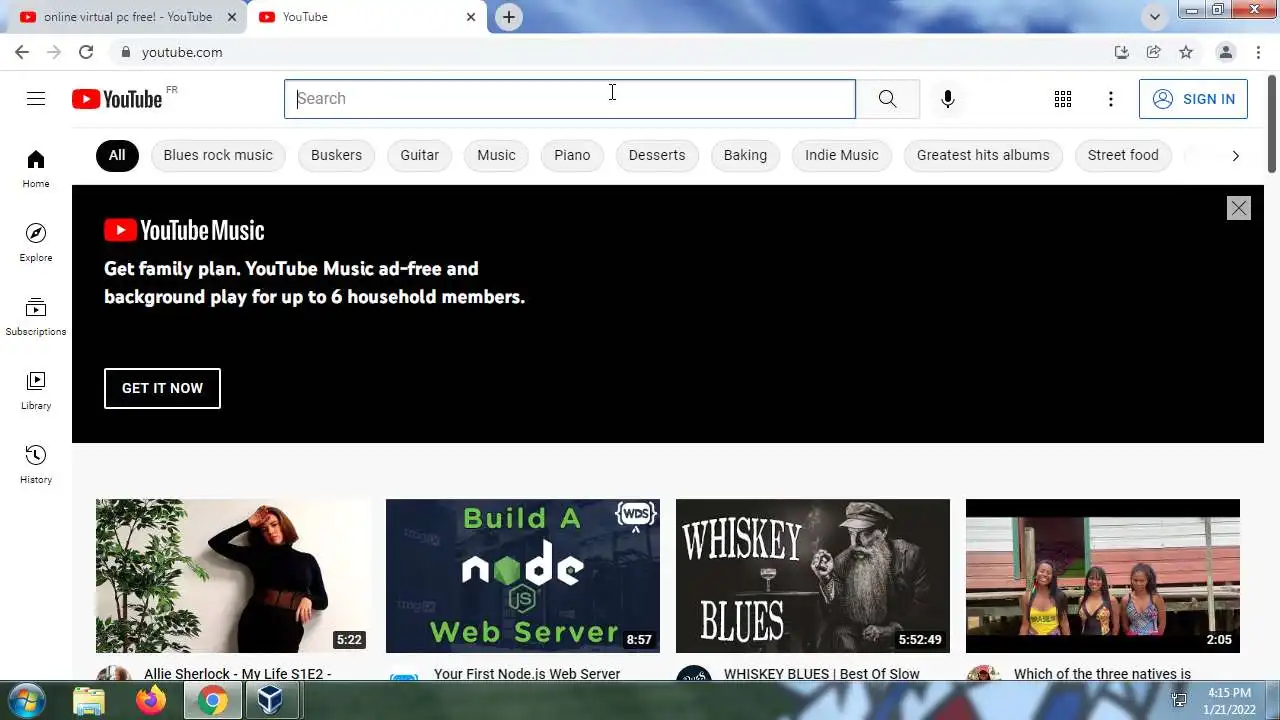This screenshot has height=720, width=1280.
Task: Select the Guitar chip
Action: [x=419, y=155]
